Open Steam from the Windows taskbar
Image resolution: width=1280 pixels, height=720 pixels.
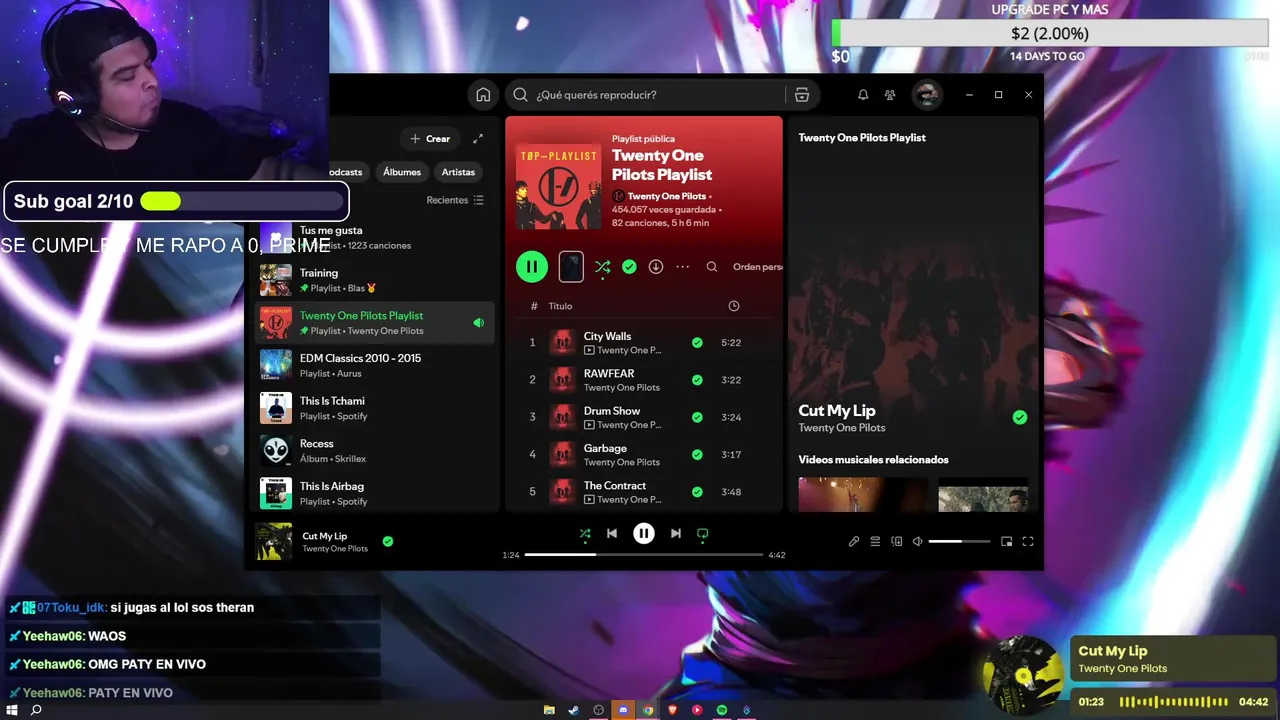click(x=574, y=710)
